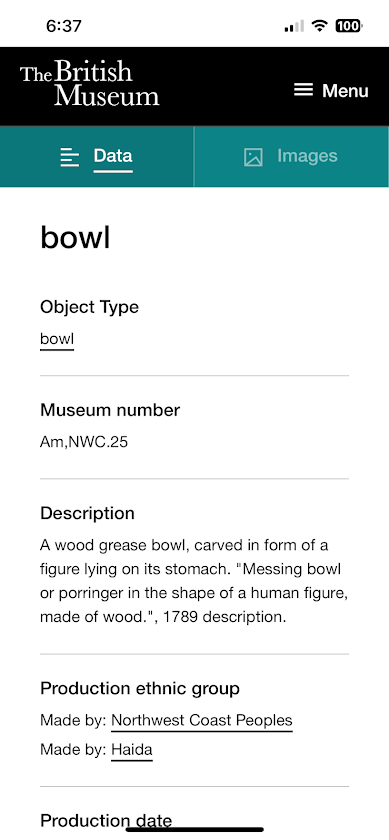
Task: Tap the British Museum logo
Action: tap(89, 83)
